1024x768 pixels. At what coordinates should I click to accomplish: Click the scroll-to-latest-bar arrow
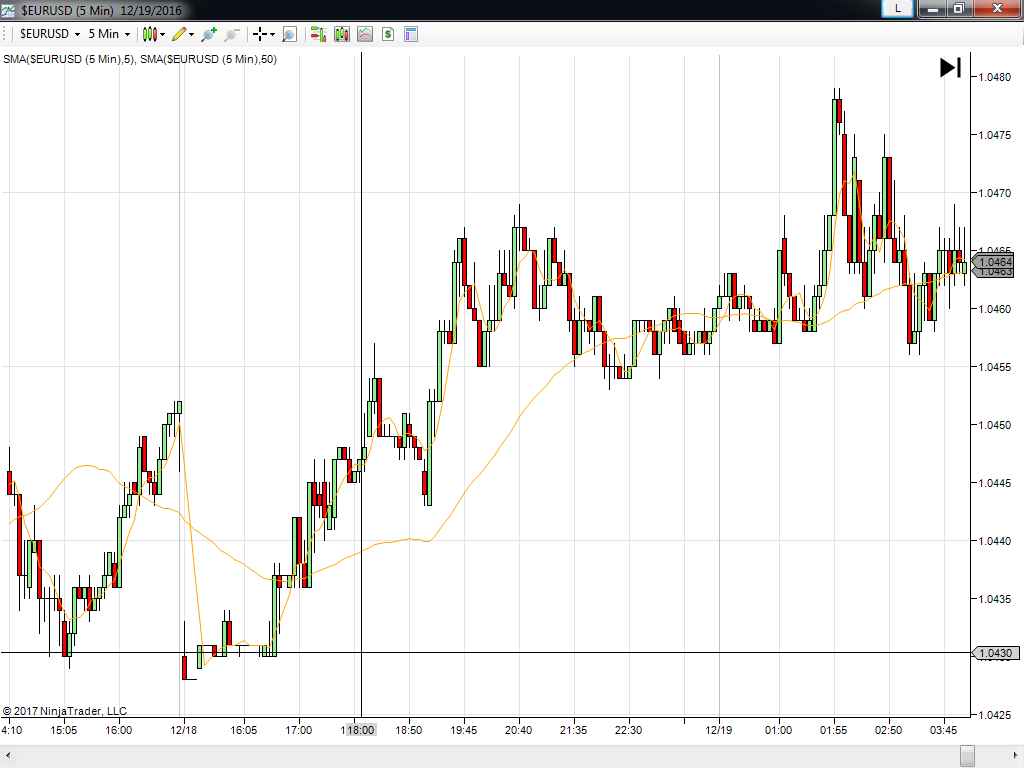[x=950, y=67]
